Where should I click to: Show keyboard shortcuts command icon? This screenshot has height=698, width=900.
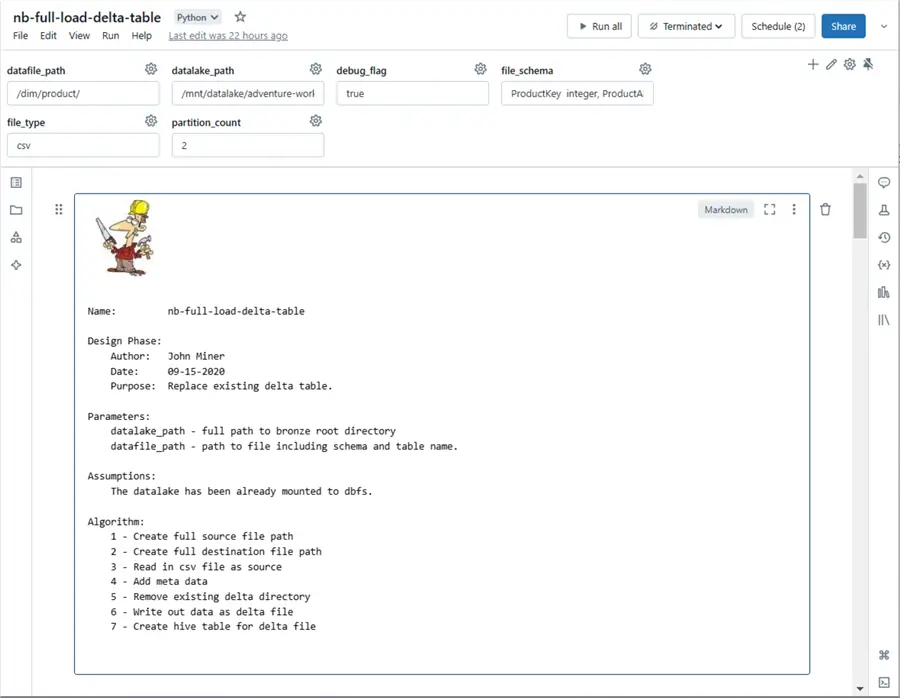884,655
